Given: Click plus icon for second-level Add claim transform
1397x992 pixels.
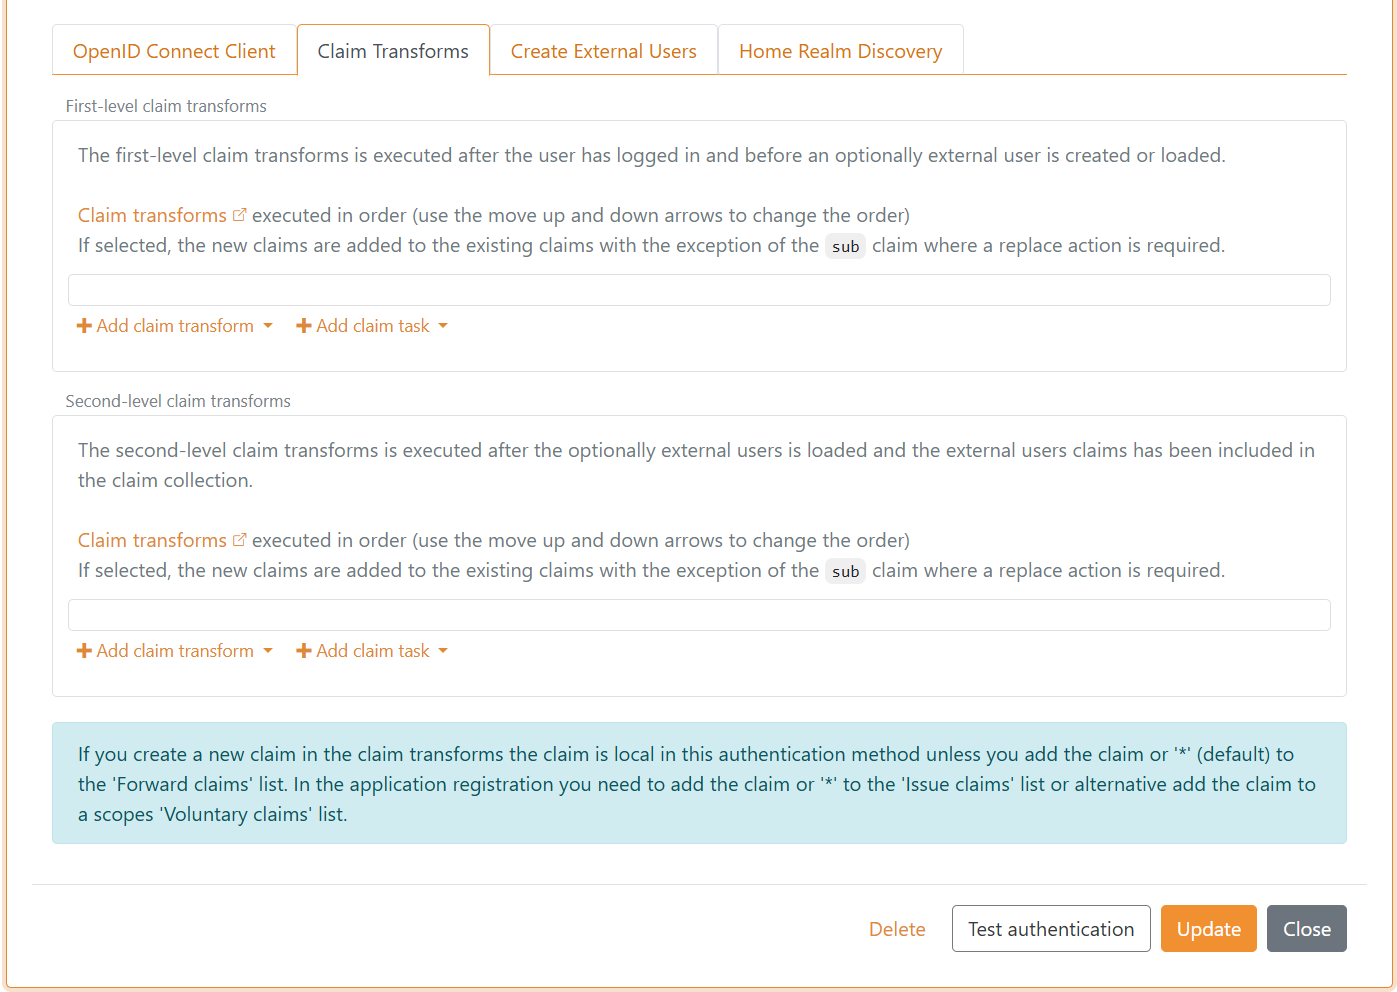Looking at the screenshot, I should (x=84, y=651).
